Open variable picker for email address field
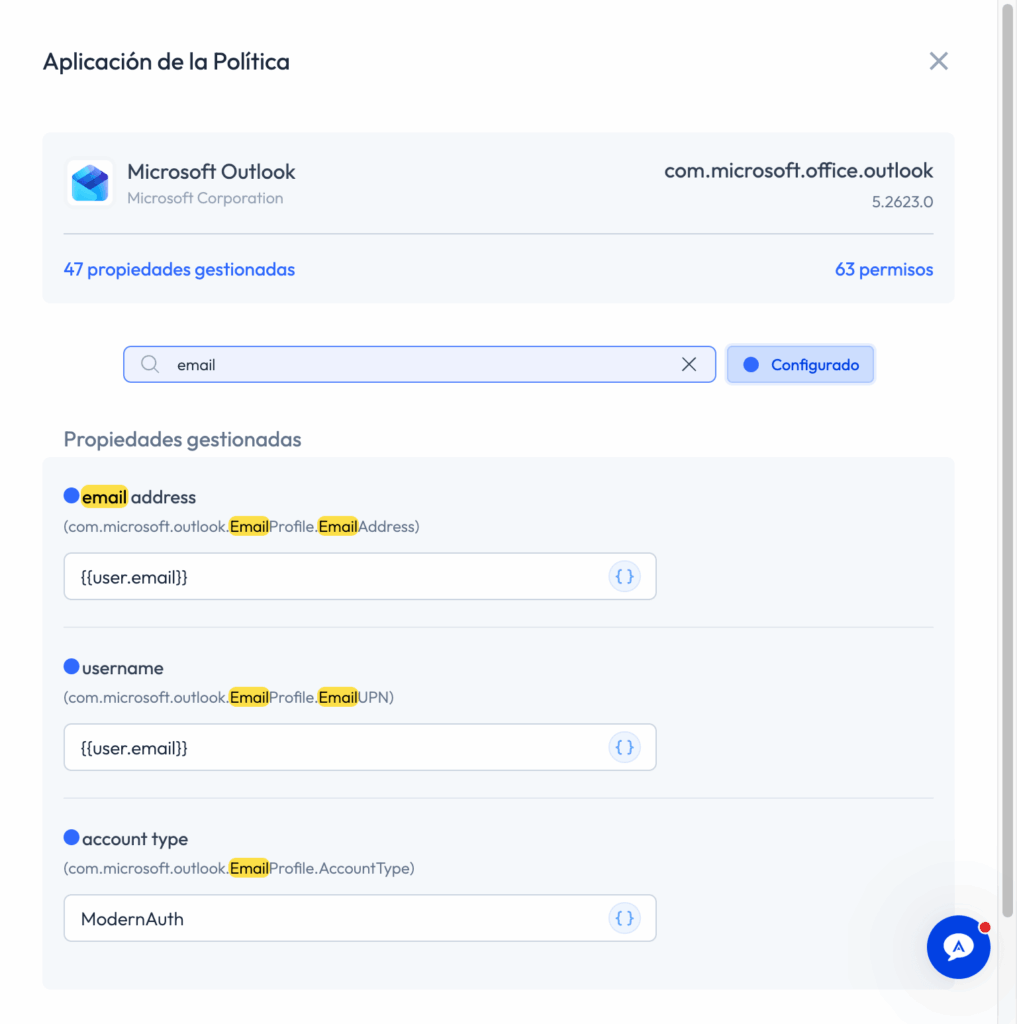Viewport: 1017px width, 1024px height. coord(624,577)
